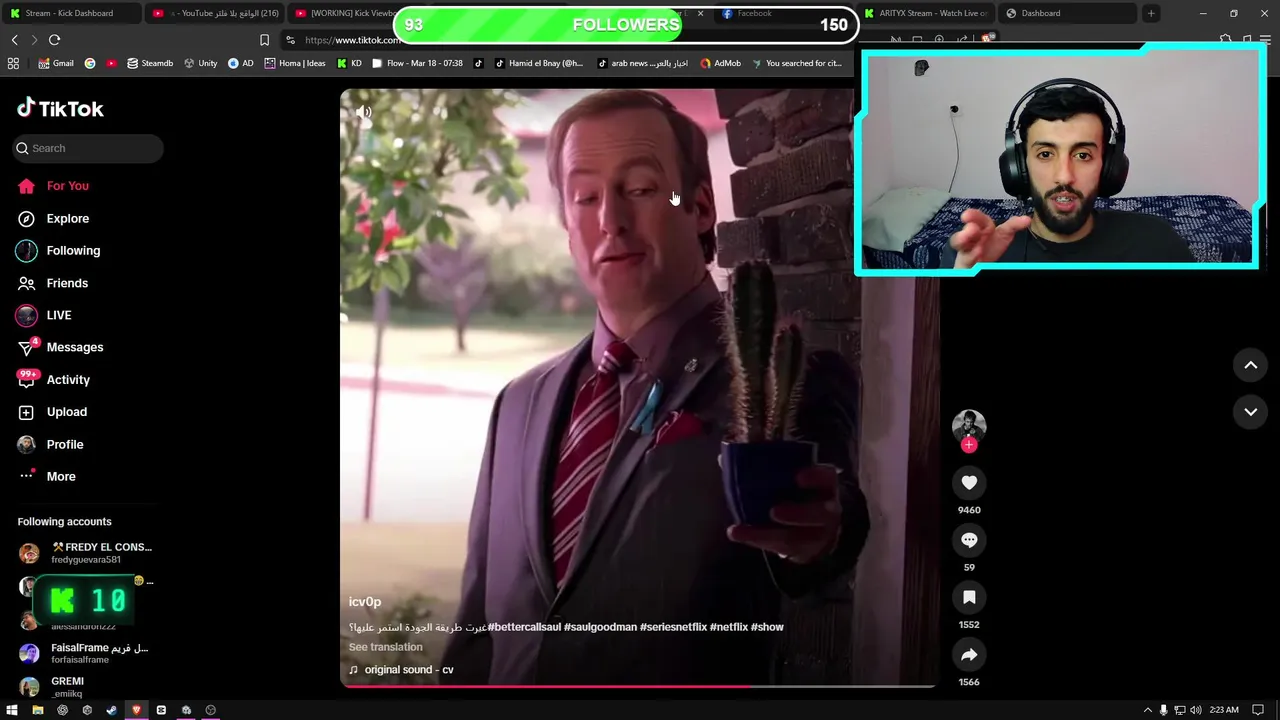
Task: Open the Homa | Ideas bookmark
Action: (x=295, y=63)
